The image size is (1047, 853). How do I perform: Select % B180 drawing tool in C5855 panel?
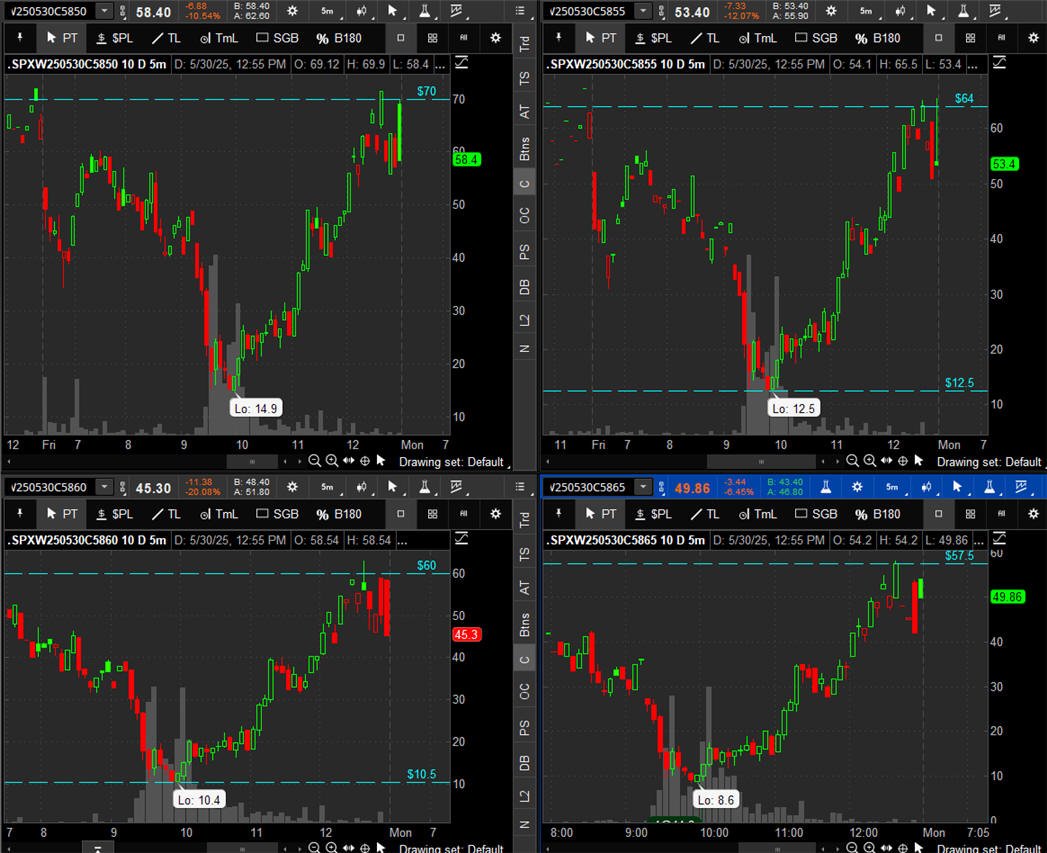click(877, 38)
